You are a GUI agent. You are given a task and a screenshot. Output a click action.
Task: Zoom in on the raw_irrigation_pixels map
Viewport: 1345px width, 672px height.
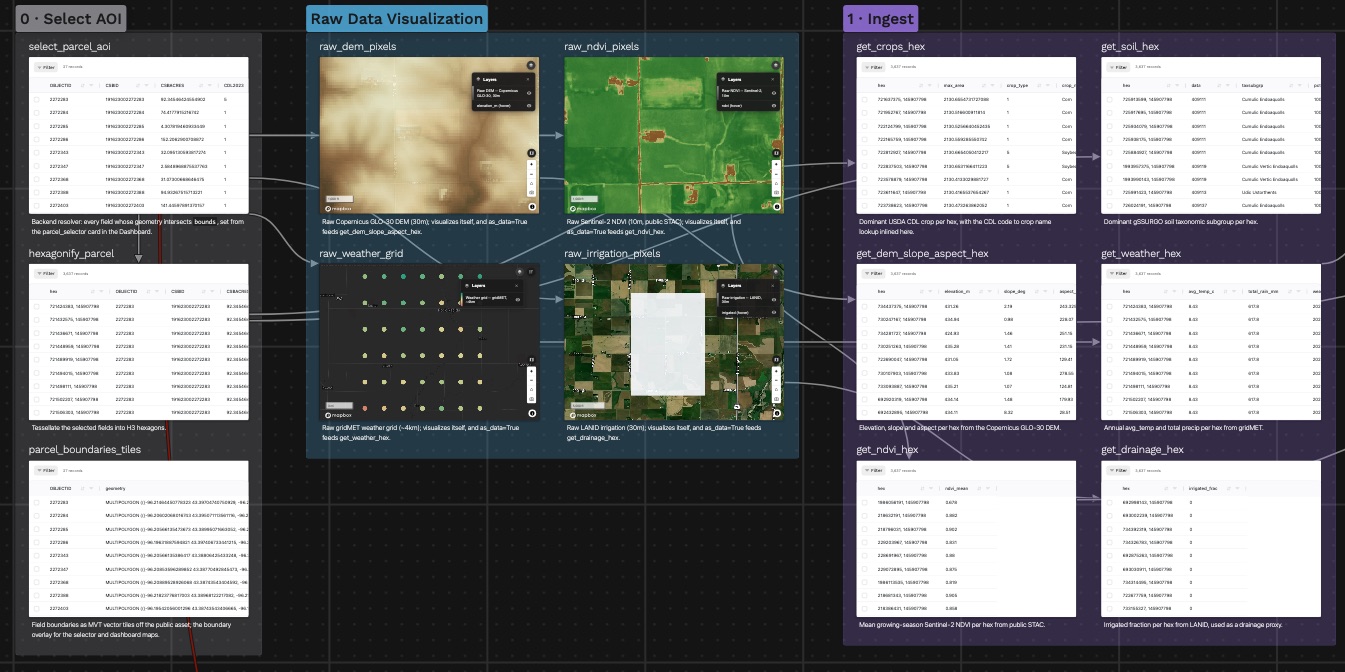(776, 371)
